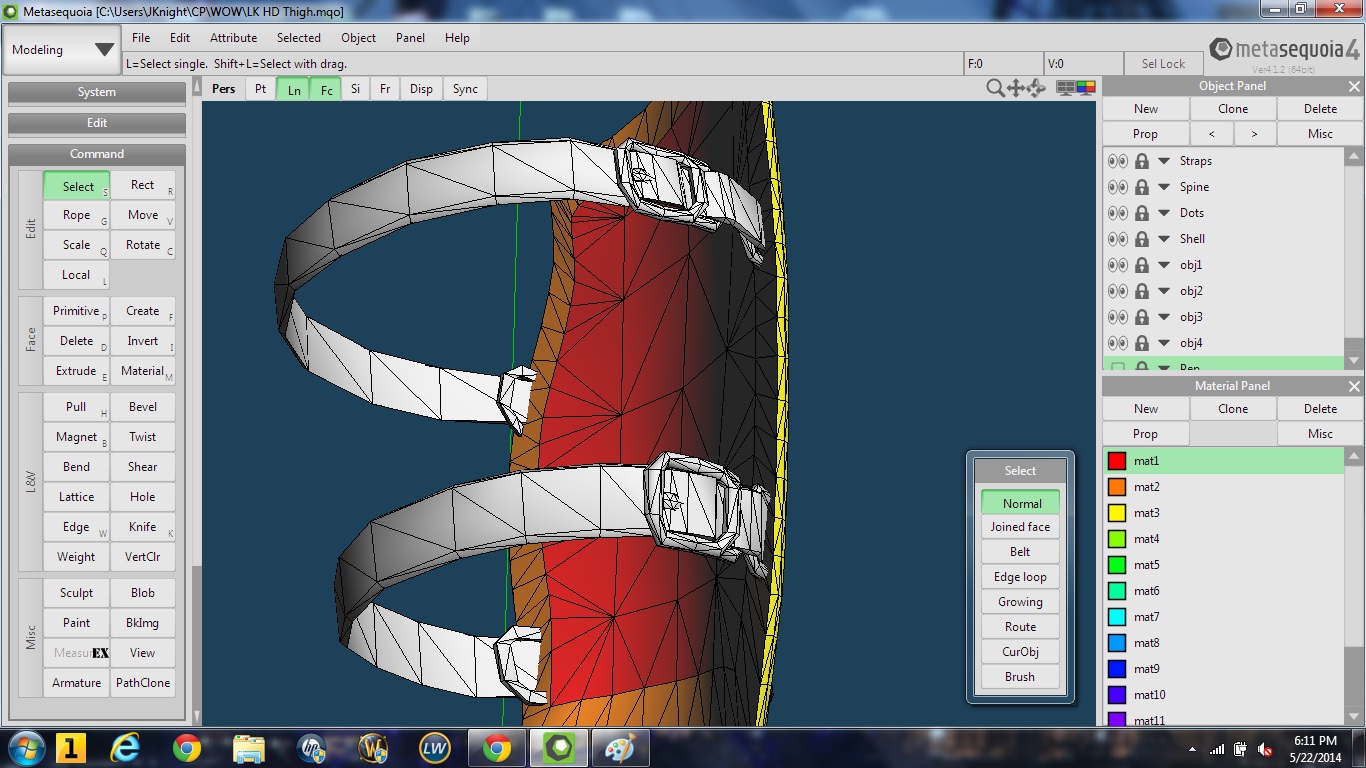
Task: Open the LightWave LW taskbar icon
Action: pyautogui.click(x=434, y=747)
